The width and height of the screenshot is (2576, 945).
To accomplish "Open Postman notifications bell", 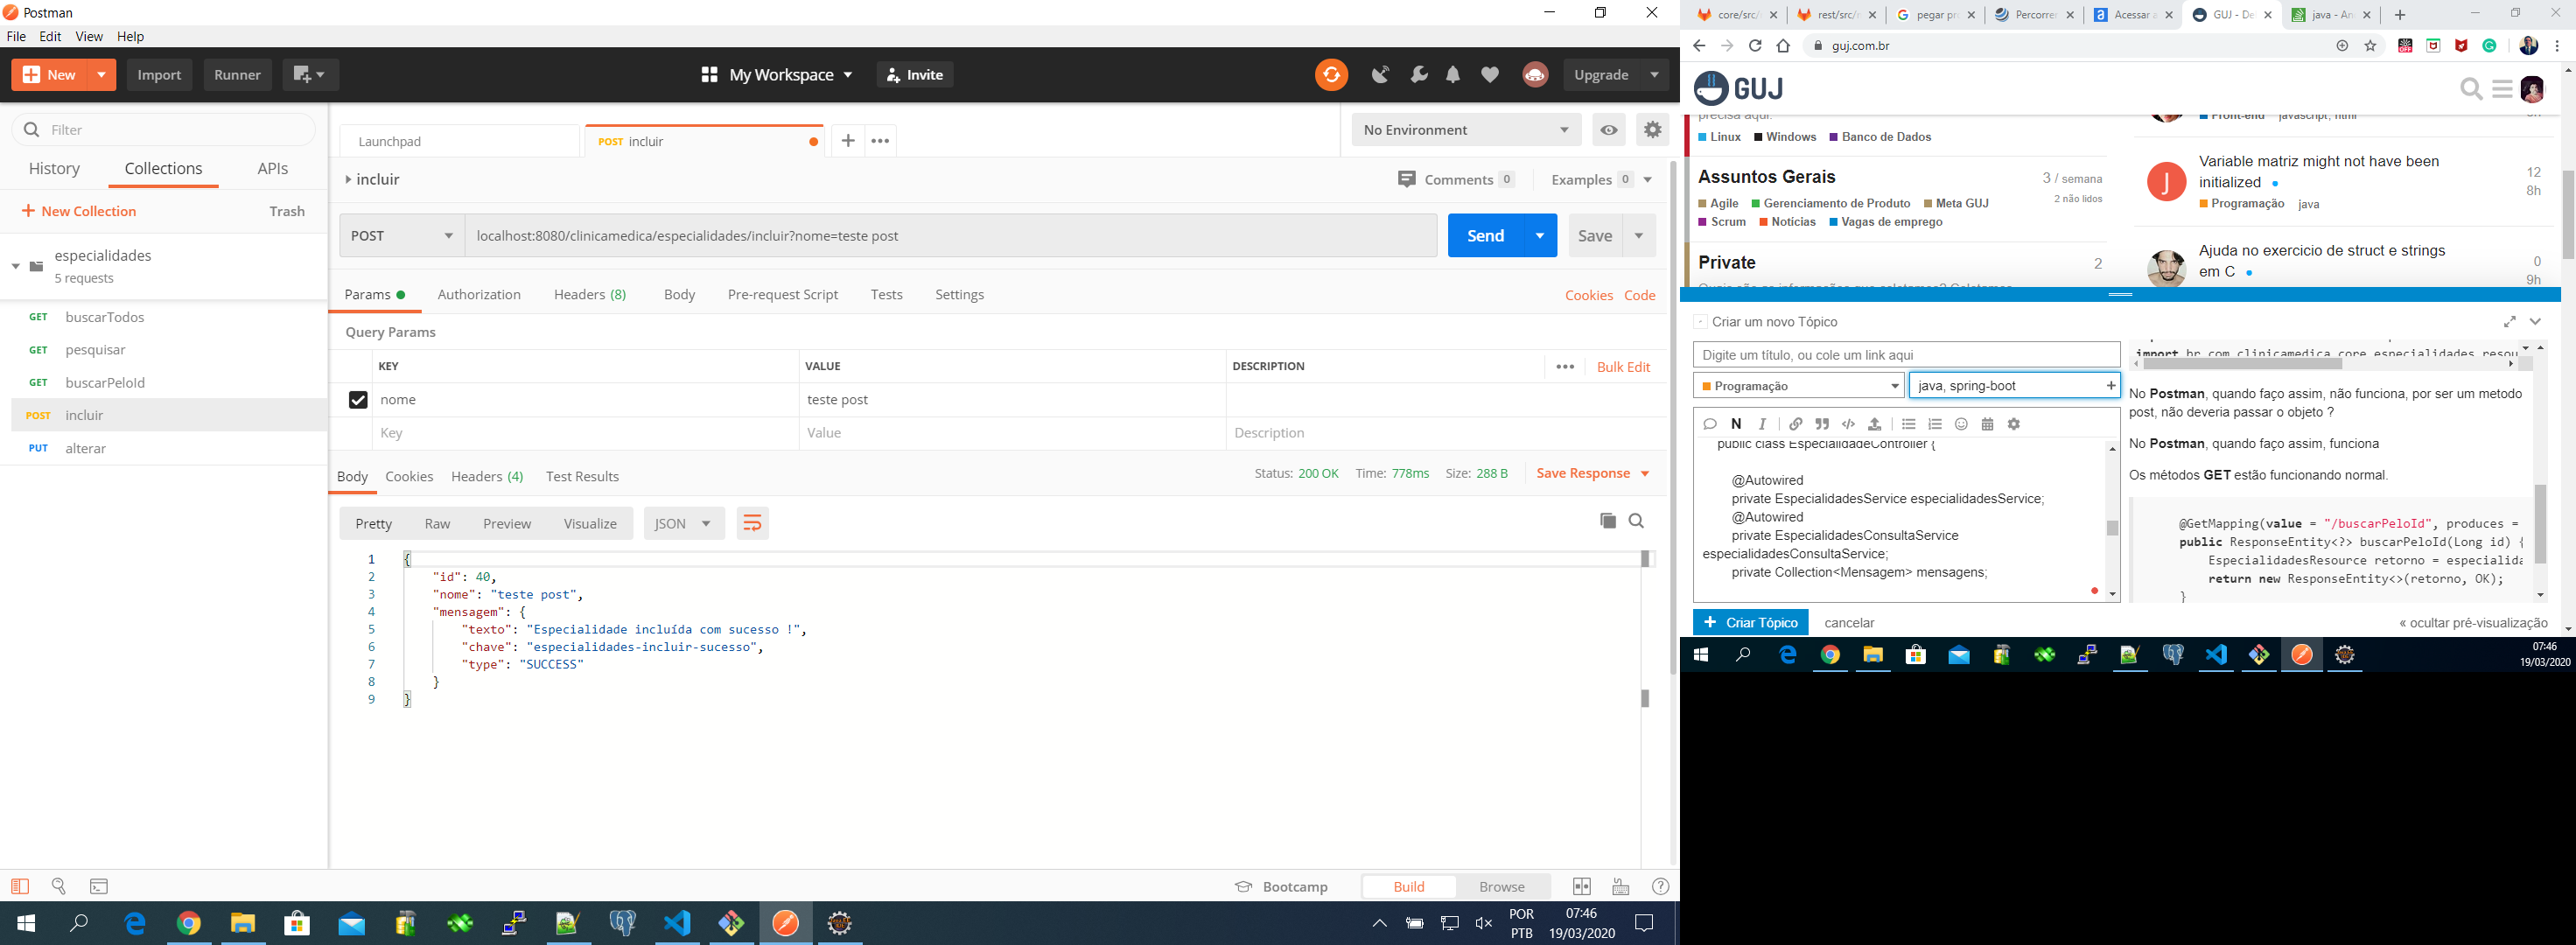I will tap(1453, 75).
